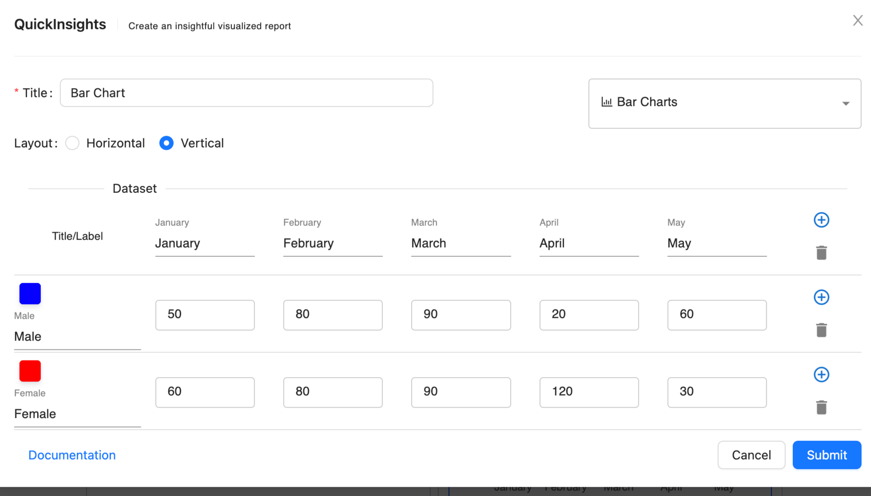This screenshot has width=871, height=496.
Task: Click the Title input containing Bar Chart
Action: click(246, 93)
